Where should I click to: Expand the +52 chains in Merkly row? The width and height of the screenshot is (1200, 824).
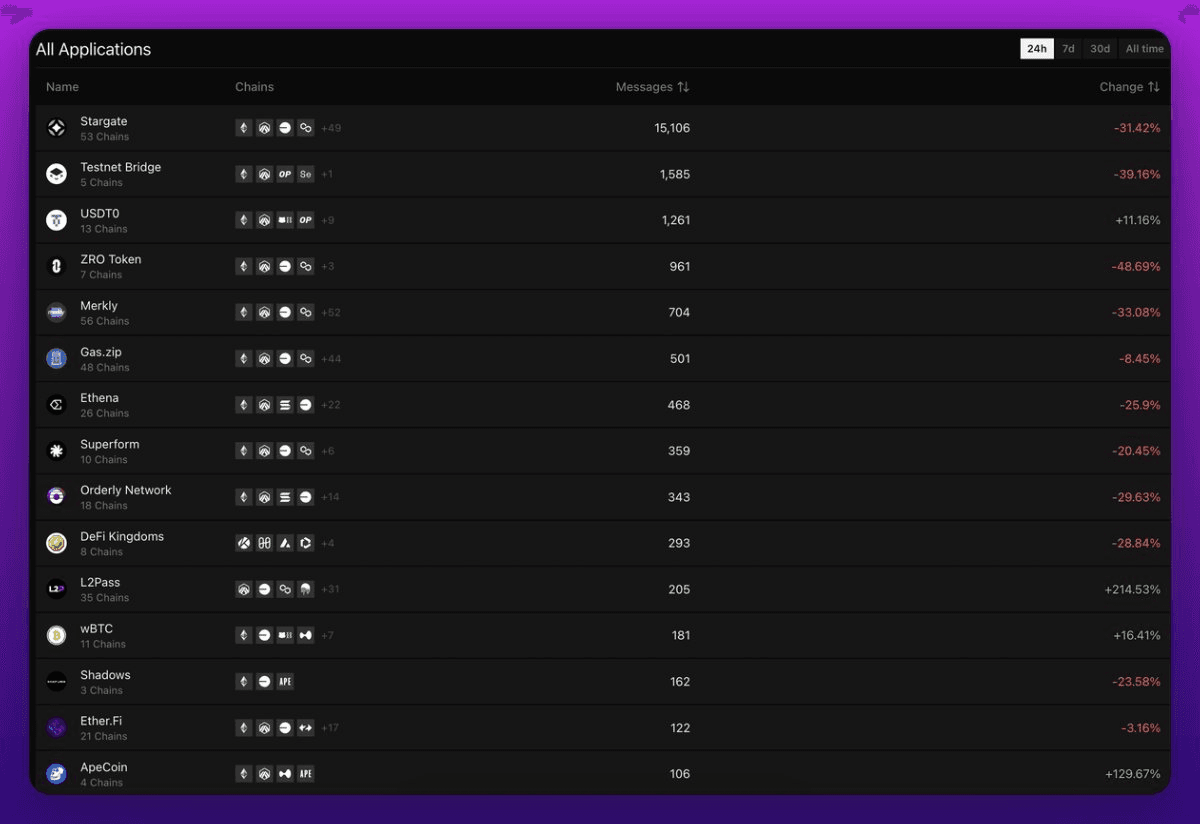pyautogui.click(x=331, y=313)
